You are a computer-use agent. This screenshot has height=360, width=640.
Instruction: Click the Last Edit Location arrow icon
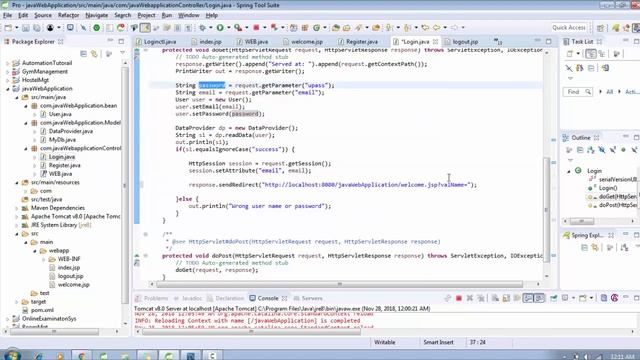coord(425,28)
